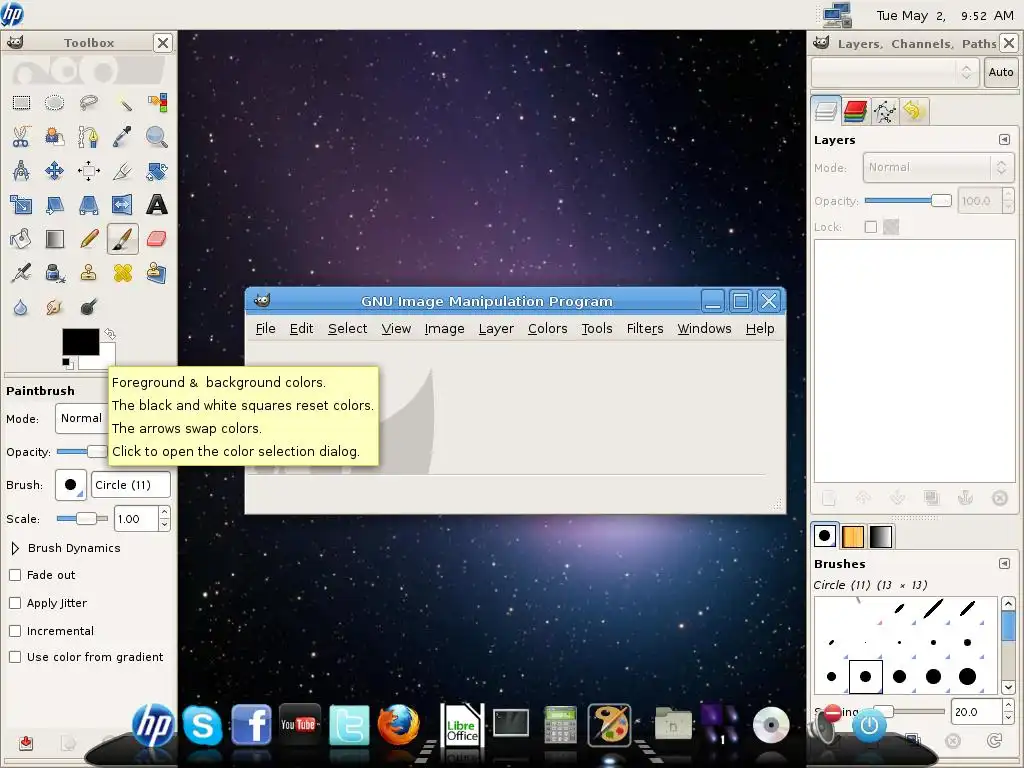The height and width of the screenshot is (768, 1024).
Task: Select the Ink tool
Action: pos(54,273)
